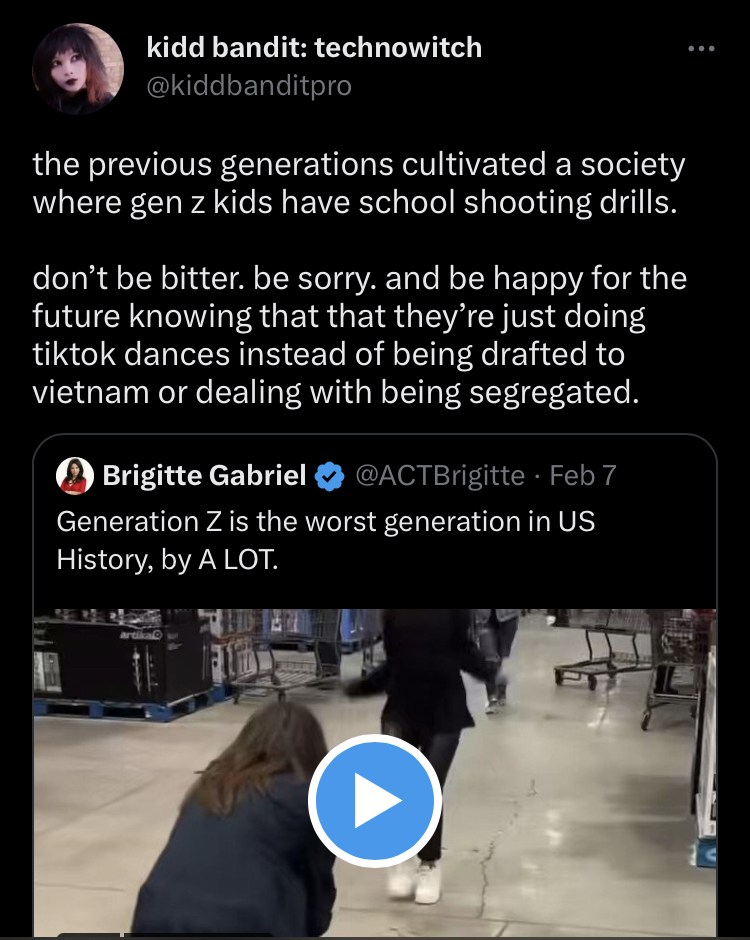Screen dimensions: 750x940
Task: Tap Brigitte Gabriel's small avatar
Action: point(75,476)
